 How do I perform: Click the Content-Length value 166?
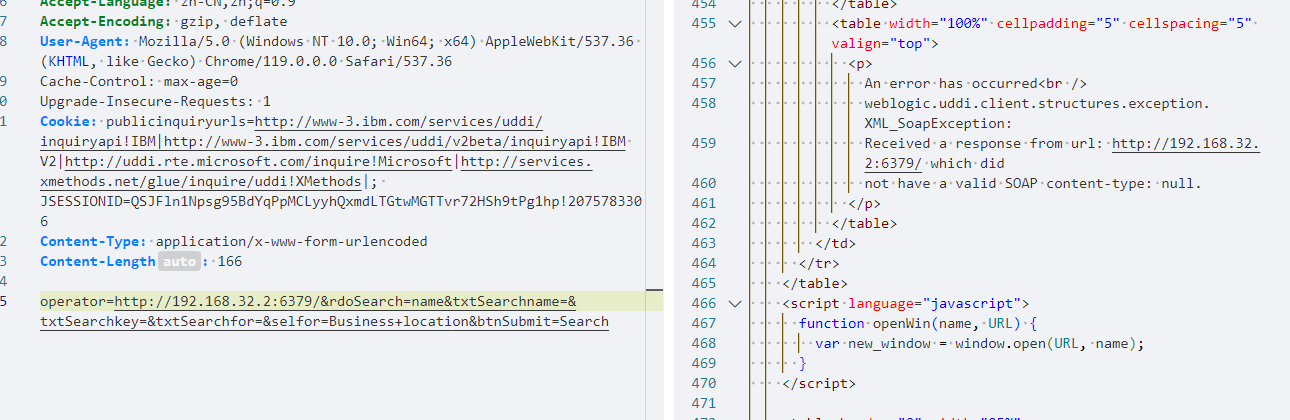[229, 262]
